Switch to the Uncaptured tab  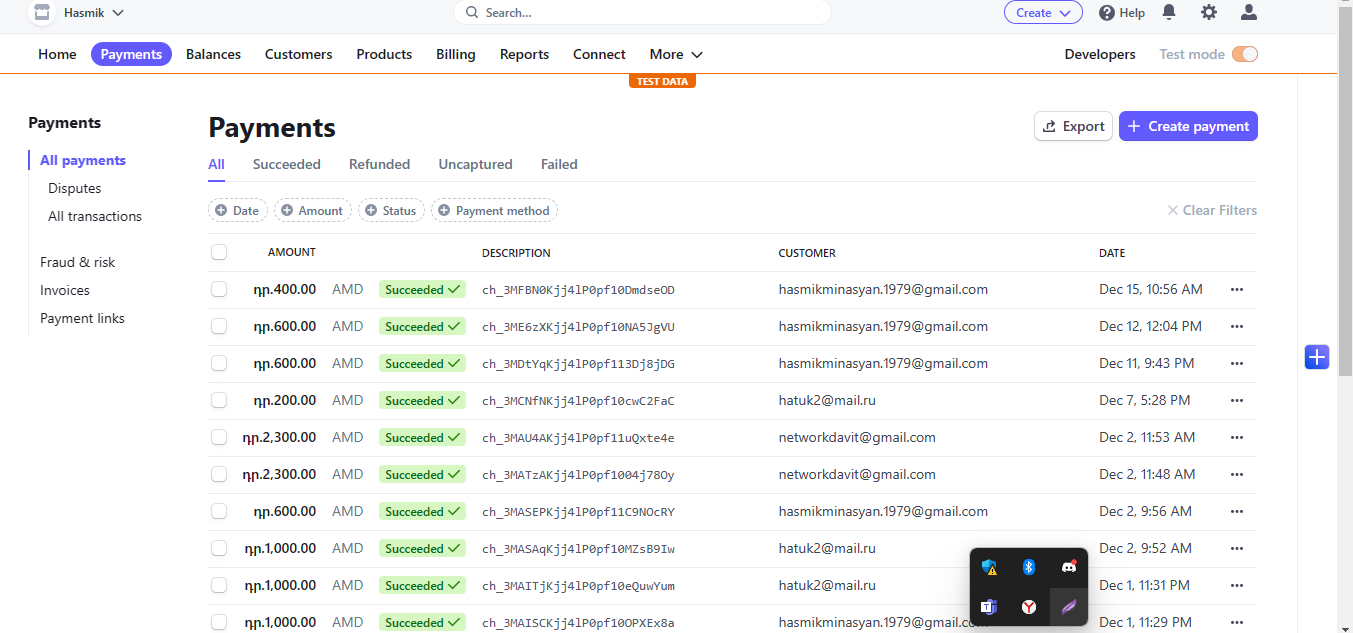[x=475, y=164]
